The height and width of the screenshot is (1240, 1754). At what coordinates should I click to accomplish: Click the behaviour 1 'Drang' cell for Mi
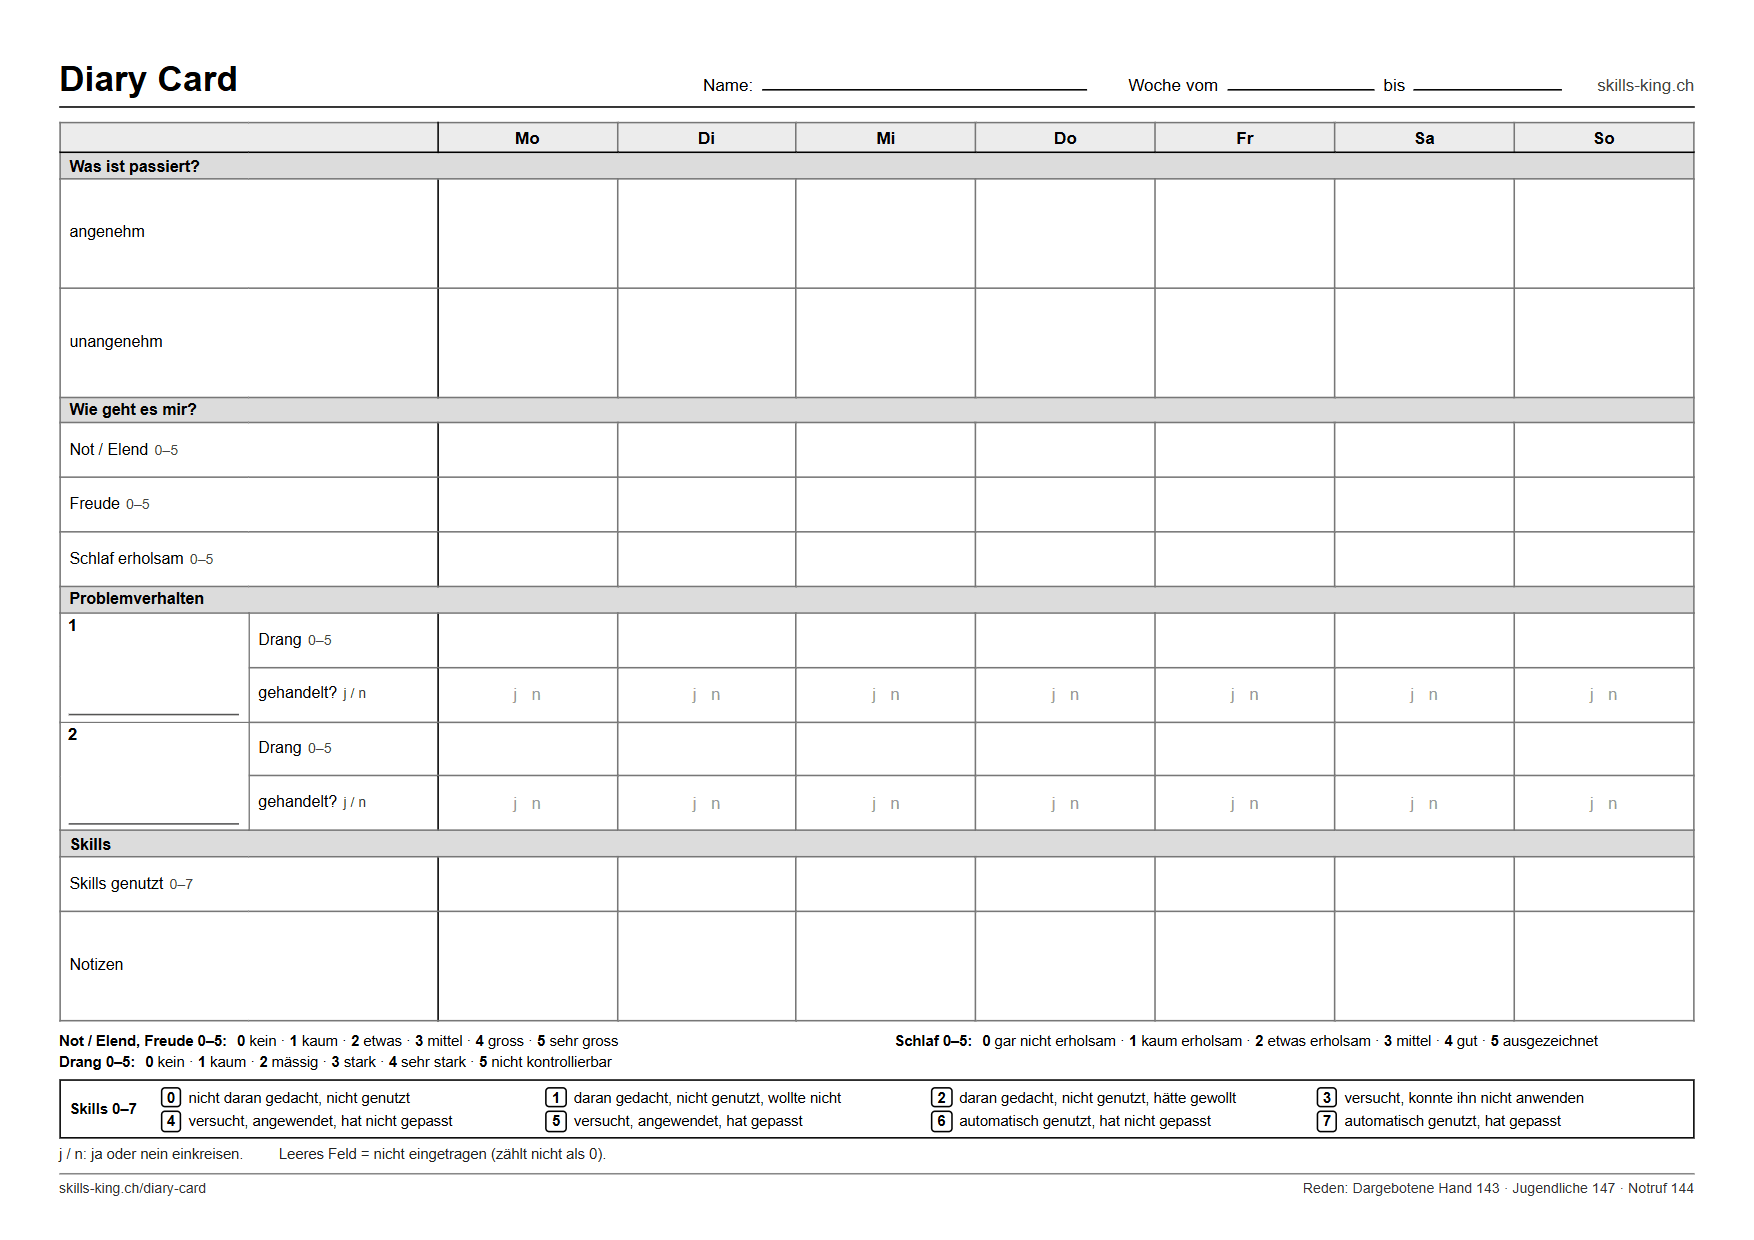coord(886,640)
